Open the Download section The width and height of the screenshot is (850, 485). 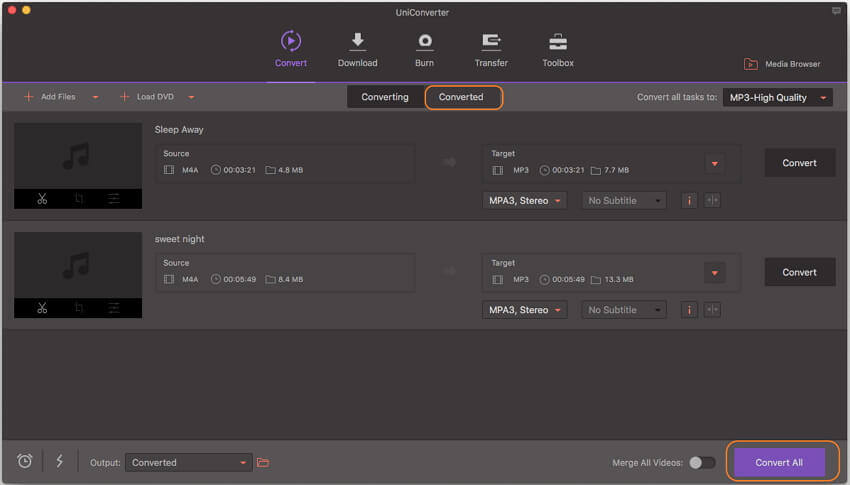(357, 50)
